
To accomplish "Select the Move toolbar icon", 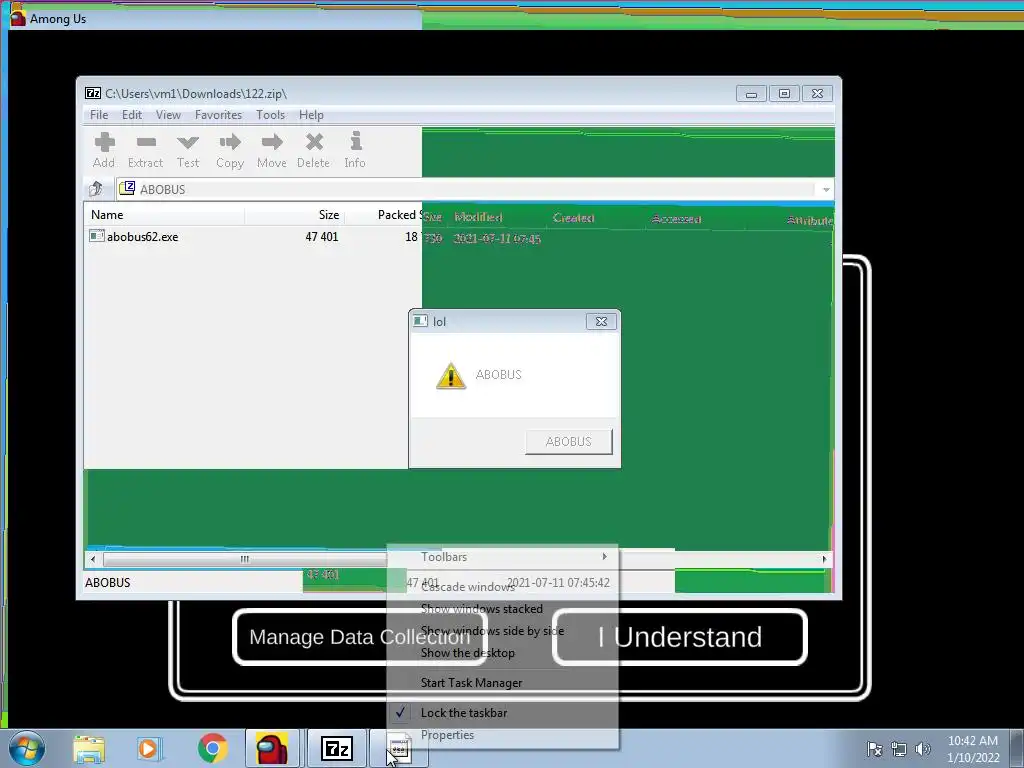I will [272, 150].
